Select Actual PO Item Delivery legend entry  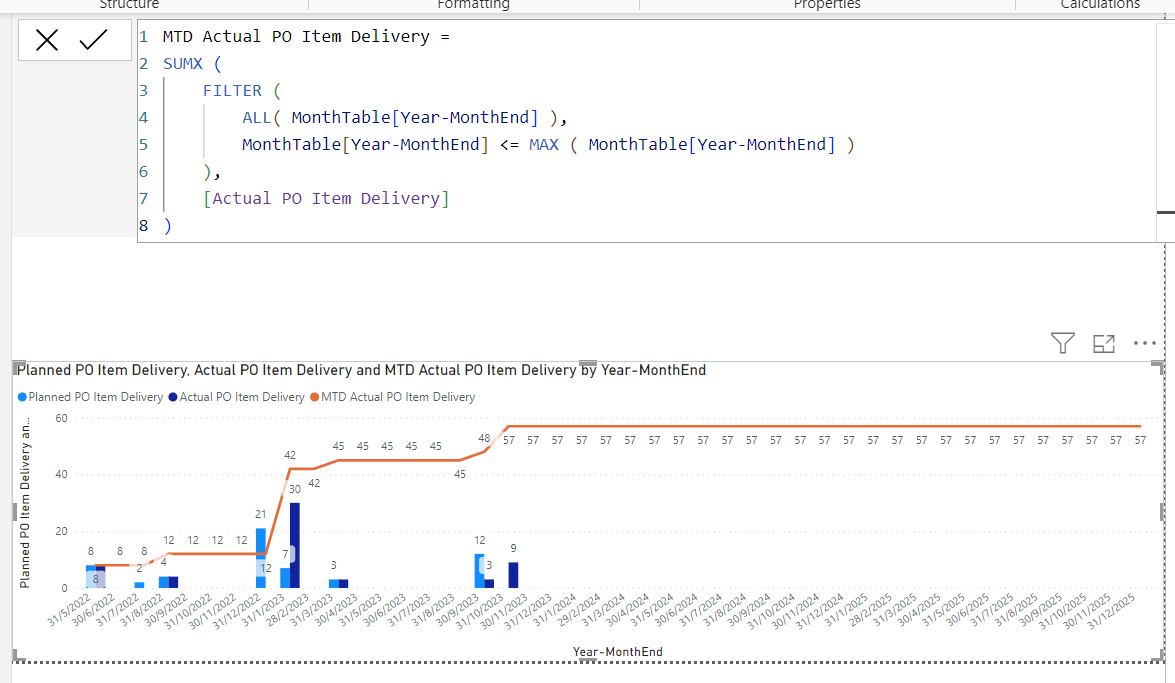pos(237,397)
